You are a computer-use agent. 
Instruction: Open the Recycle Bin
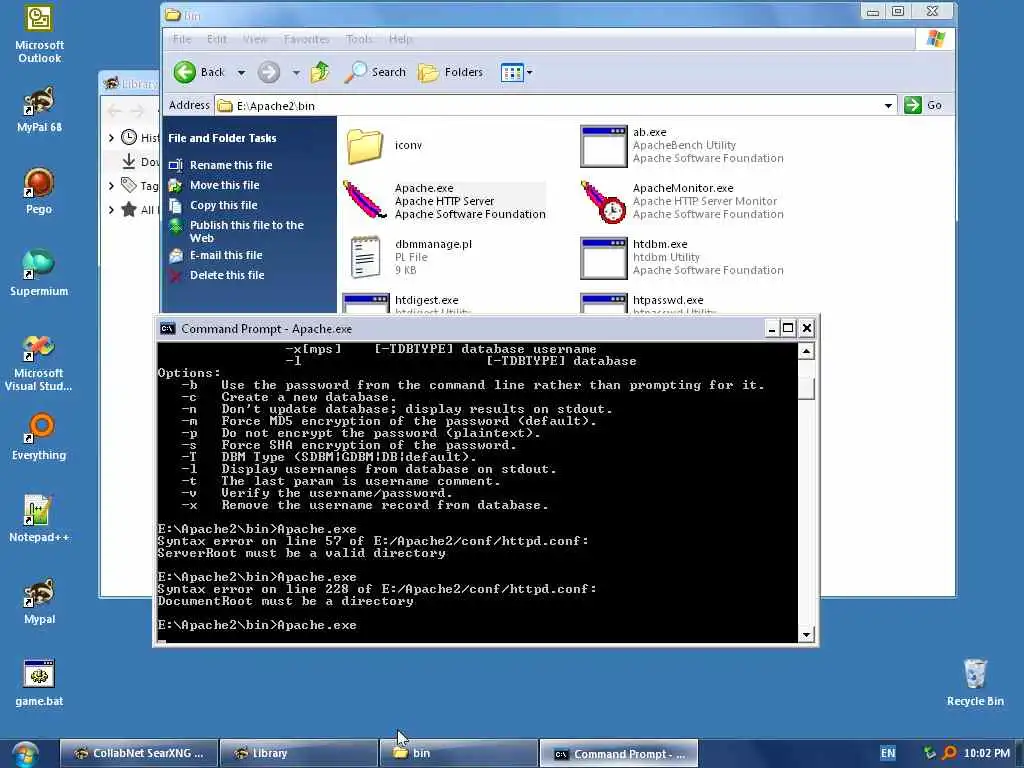(x=975, y=683)
